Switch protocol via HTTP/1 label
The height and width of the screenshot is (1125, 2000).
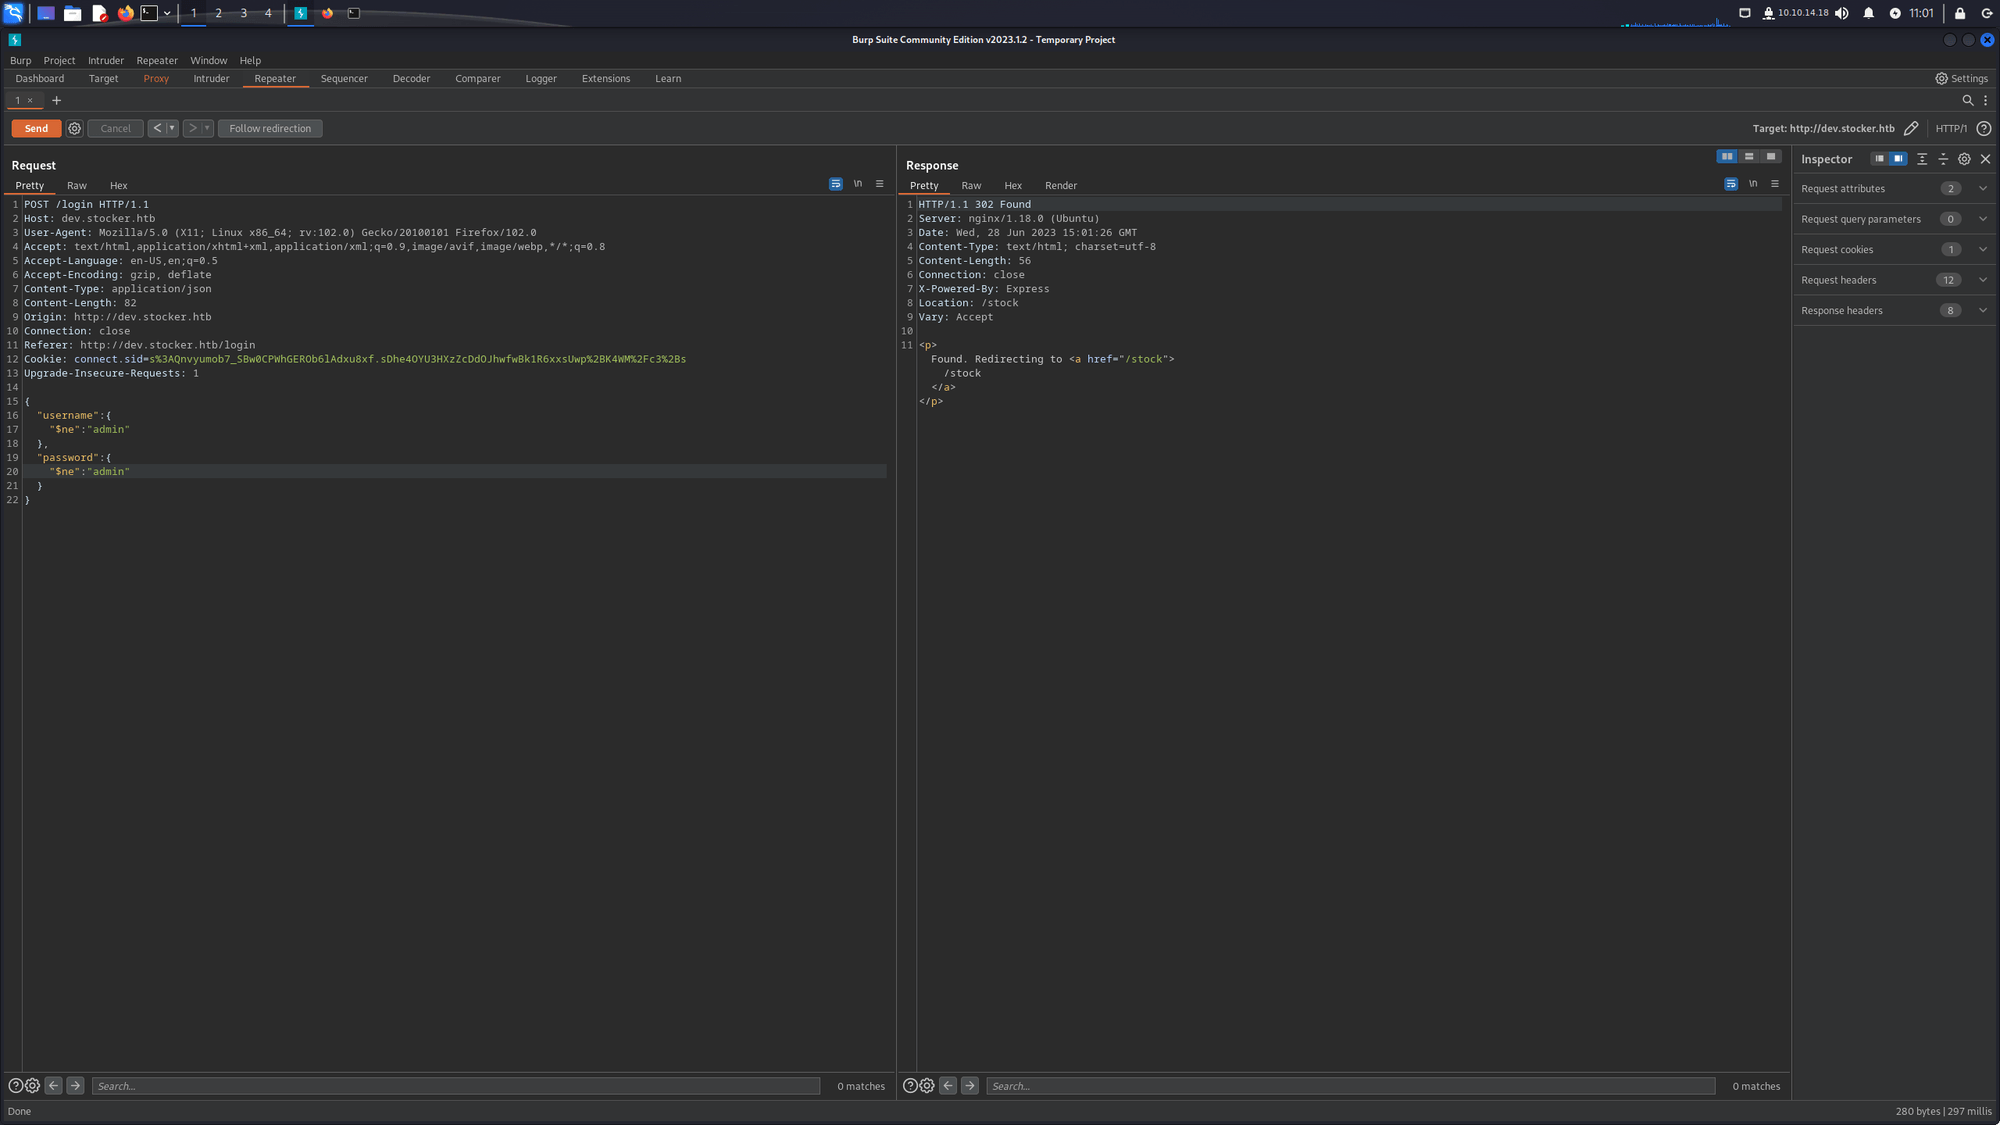click(1951, 128)
